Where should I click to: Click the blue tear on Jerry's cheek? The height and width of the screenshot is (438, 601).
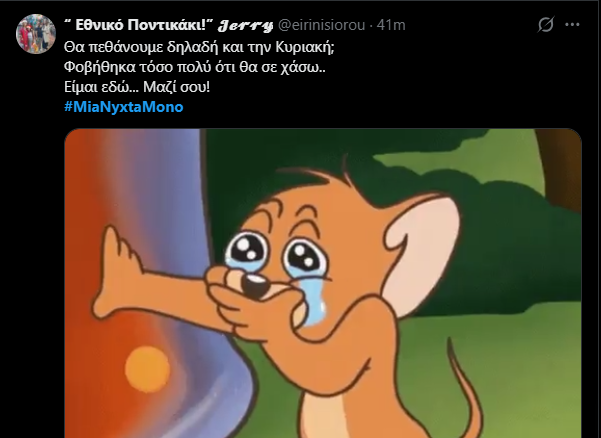pyautogui.click(x=315, y=301)
